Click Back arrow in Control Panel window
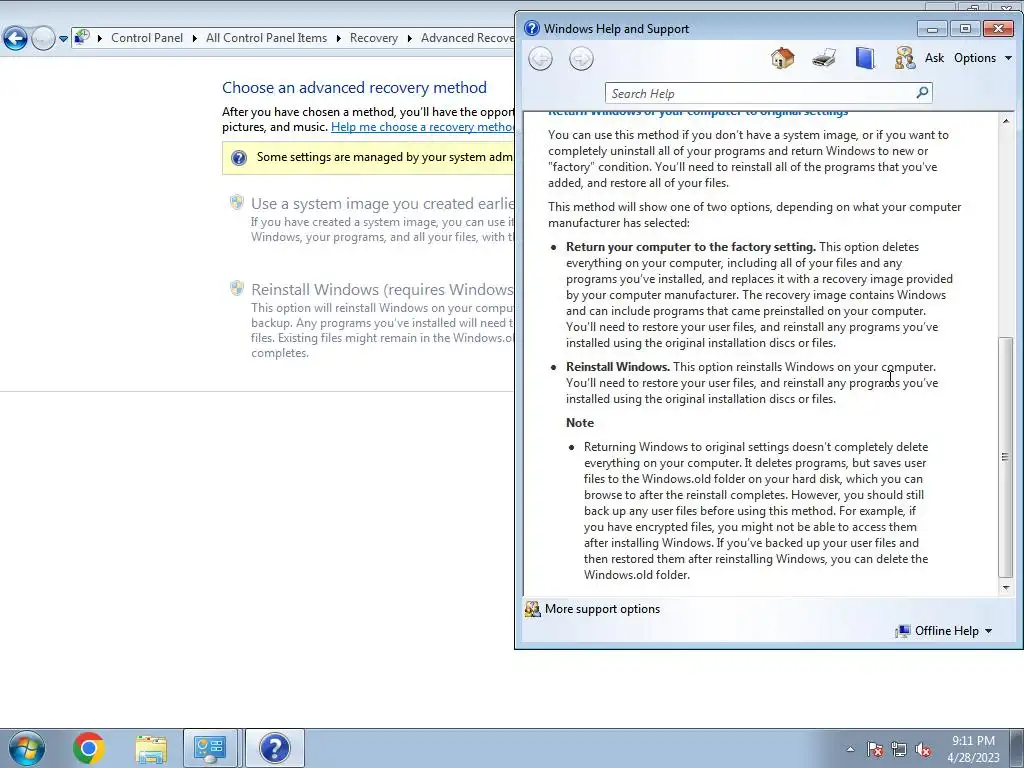 (15, 38)
